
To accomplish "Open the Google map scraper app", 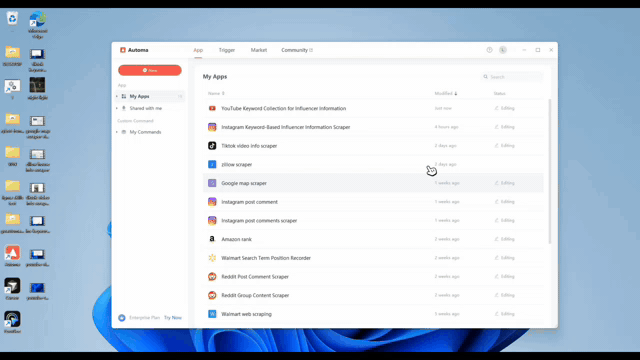I will click(244, 183).
